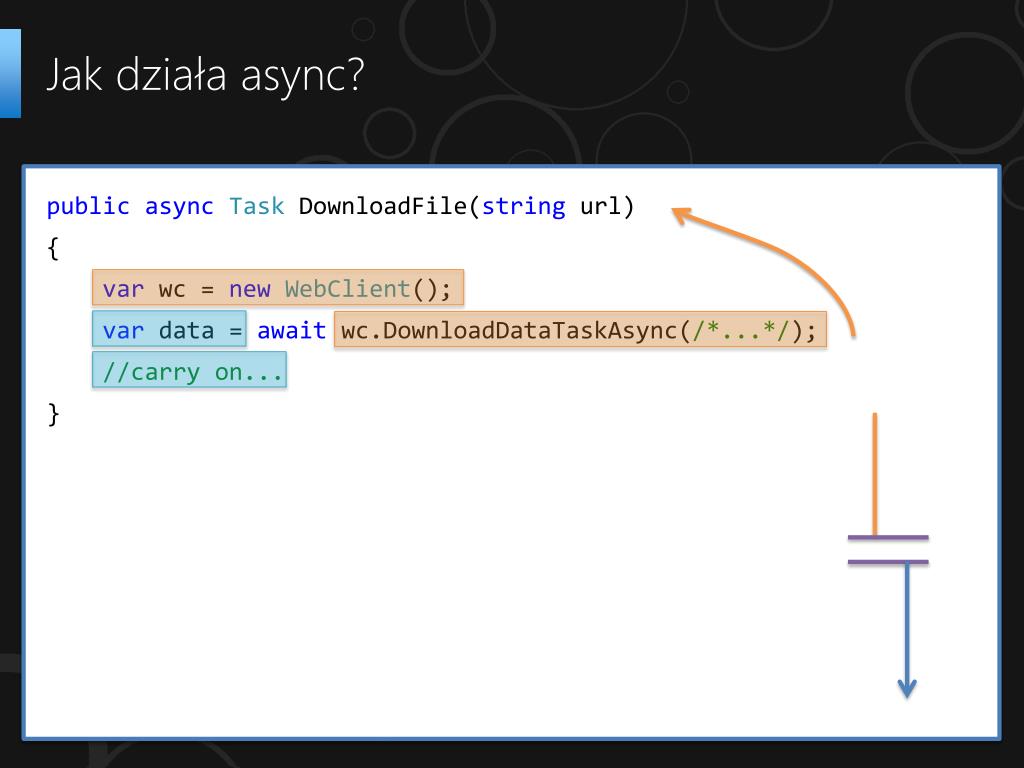Click the 'await' keyword

pos(291,330)
